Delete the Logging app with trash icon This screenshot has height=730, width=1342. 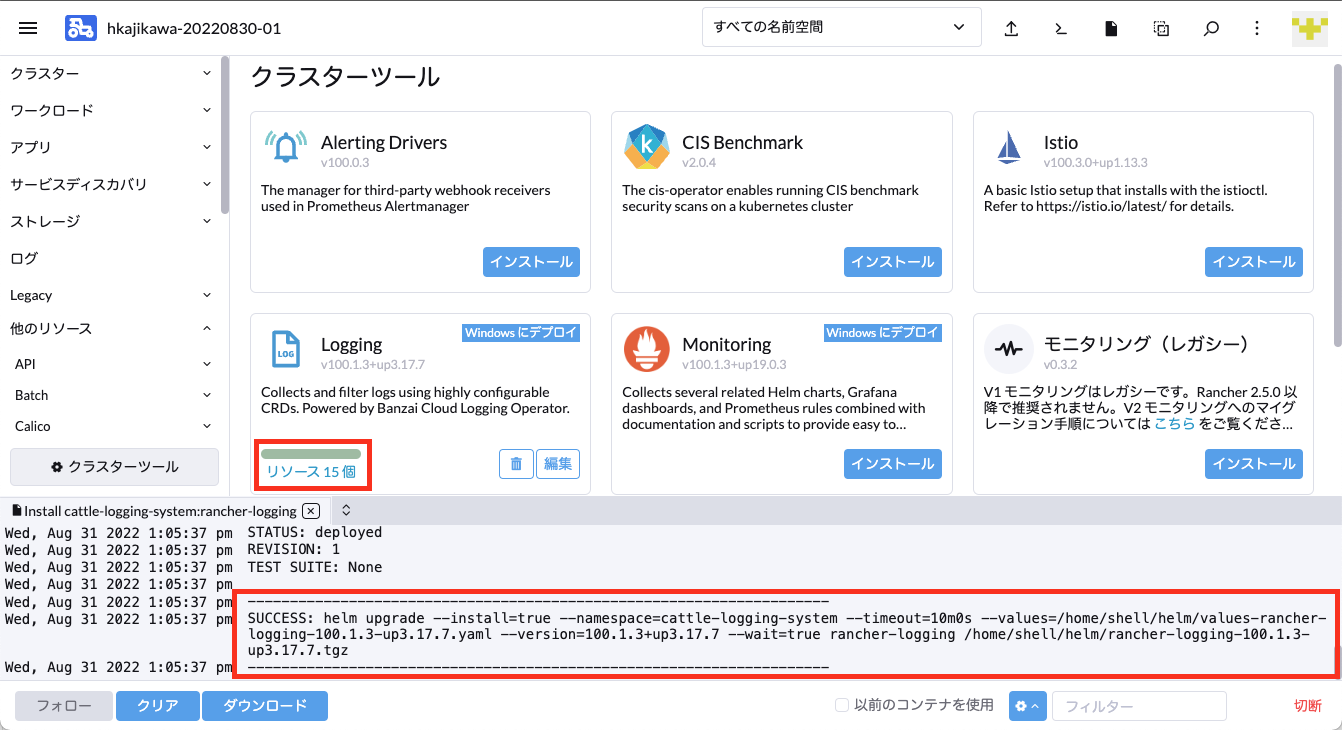pos(516,464)
